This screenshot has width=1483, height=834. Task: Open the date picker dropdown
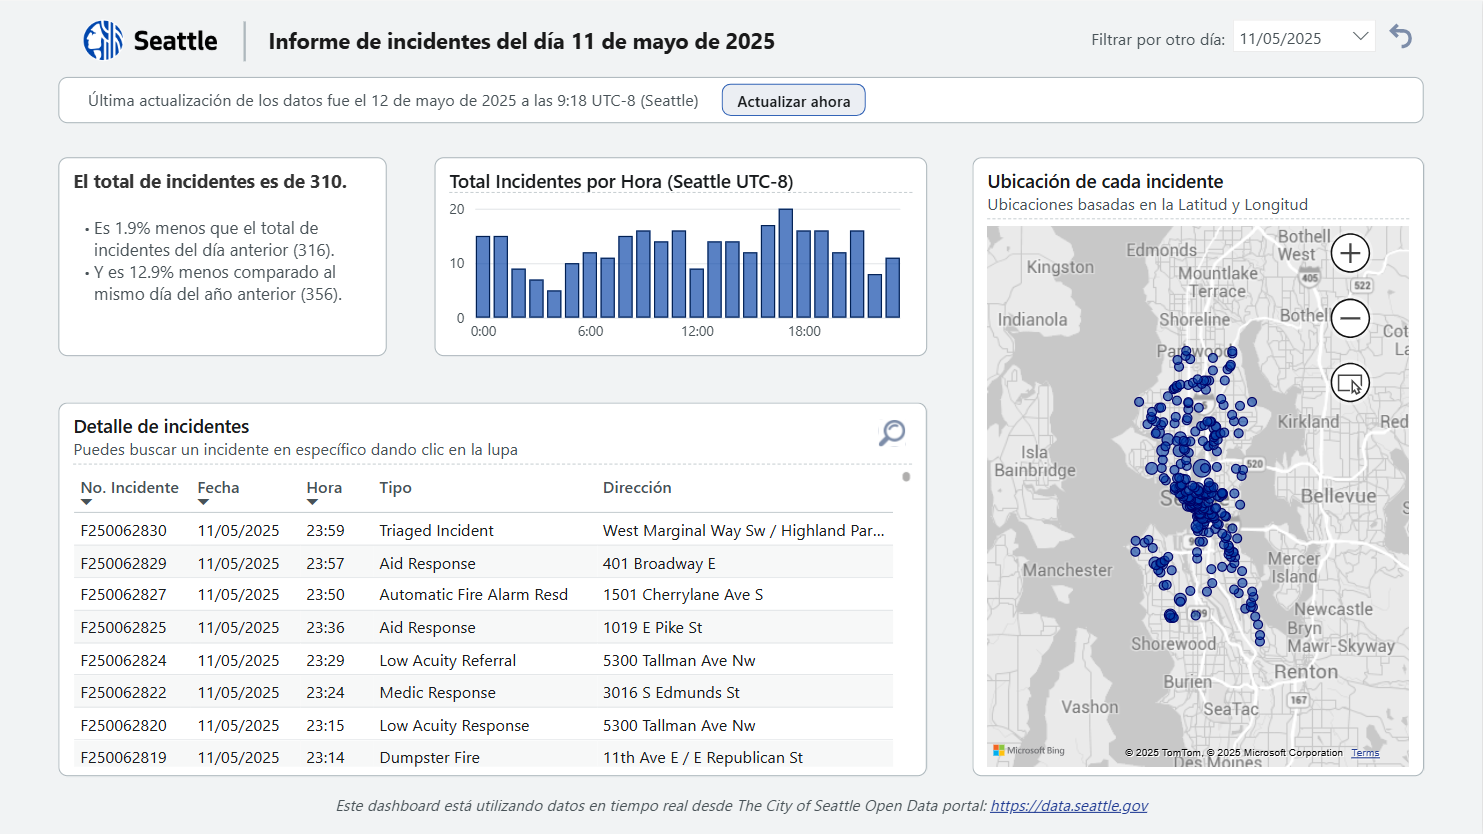point(1363,35)
